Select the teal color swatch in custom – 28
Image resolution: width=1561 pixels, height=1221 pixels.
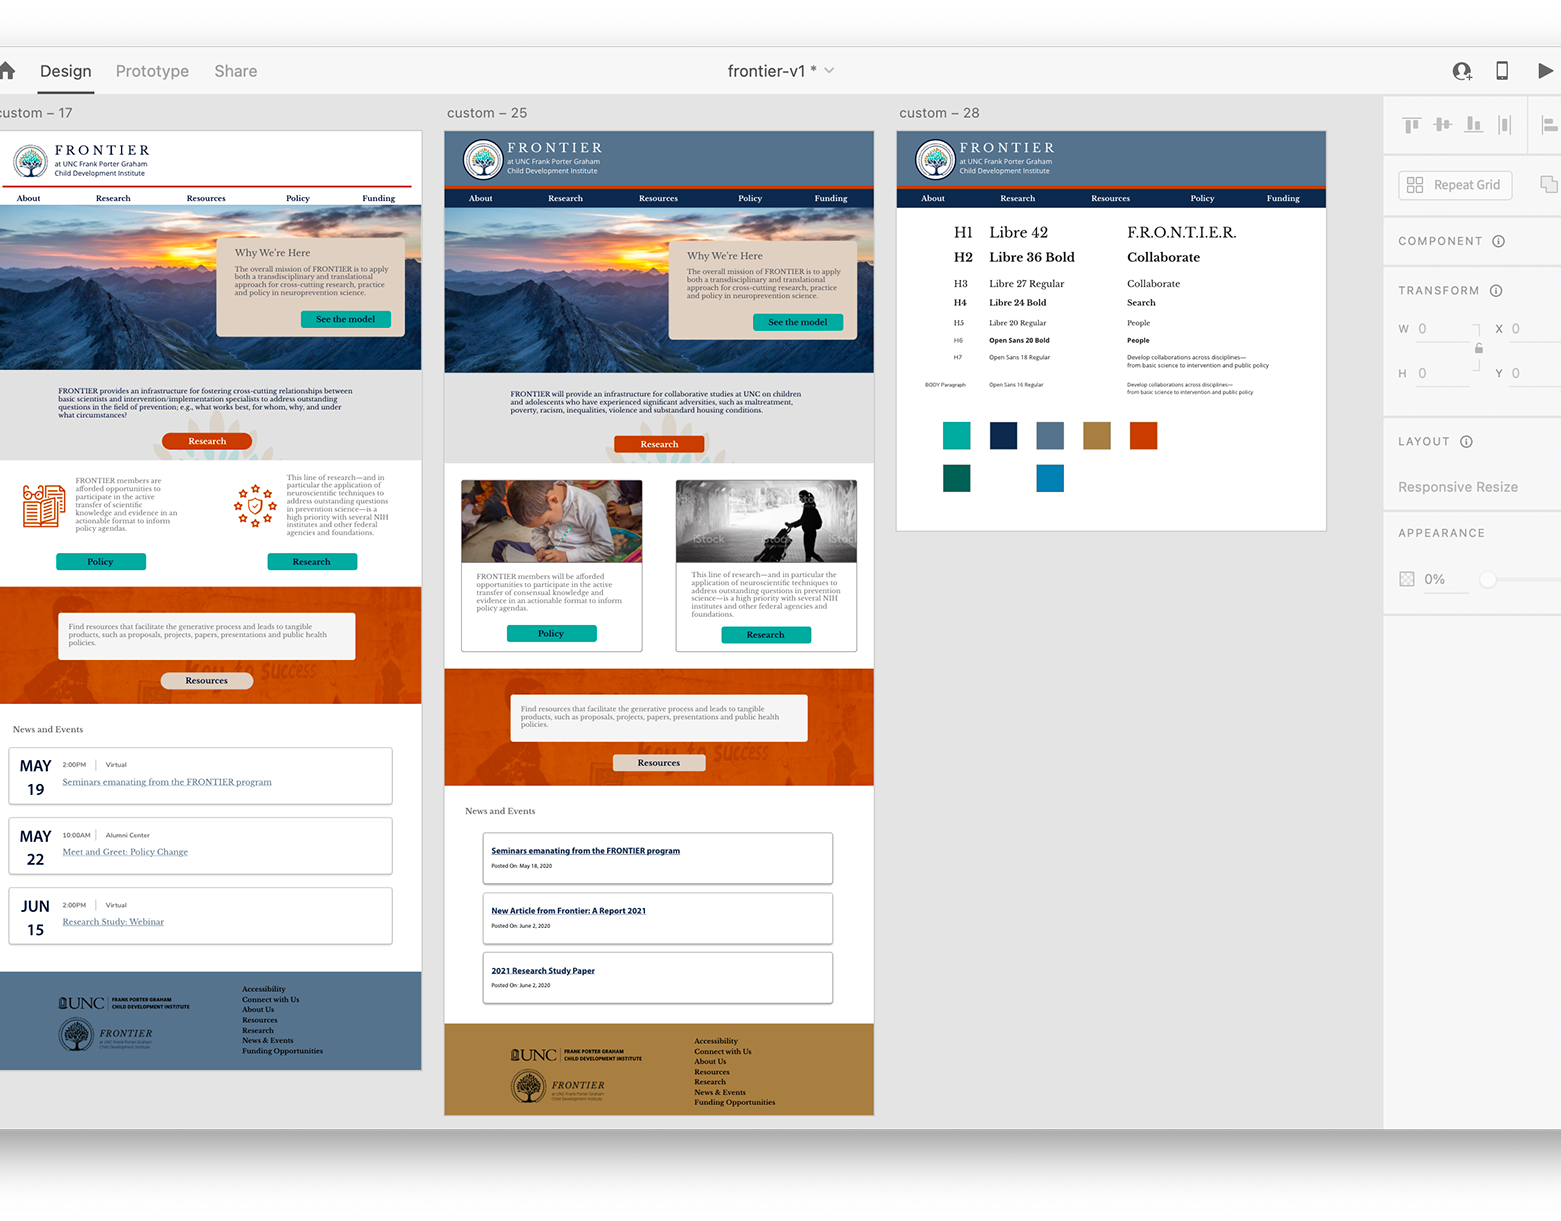[x=957, y=436]
